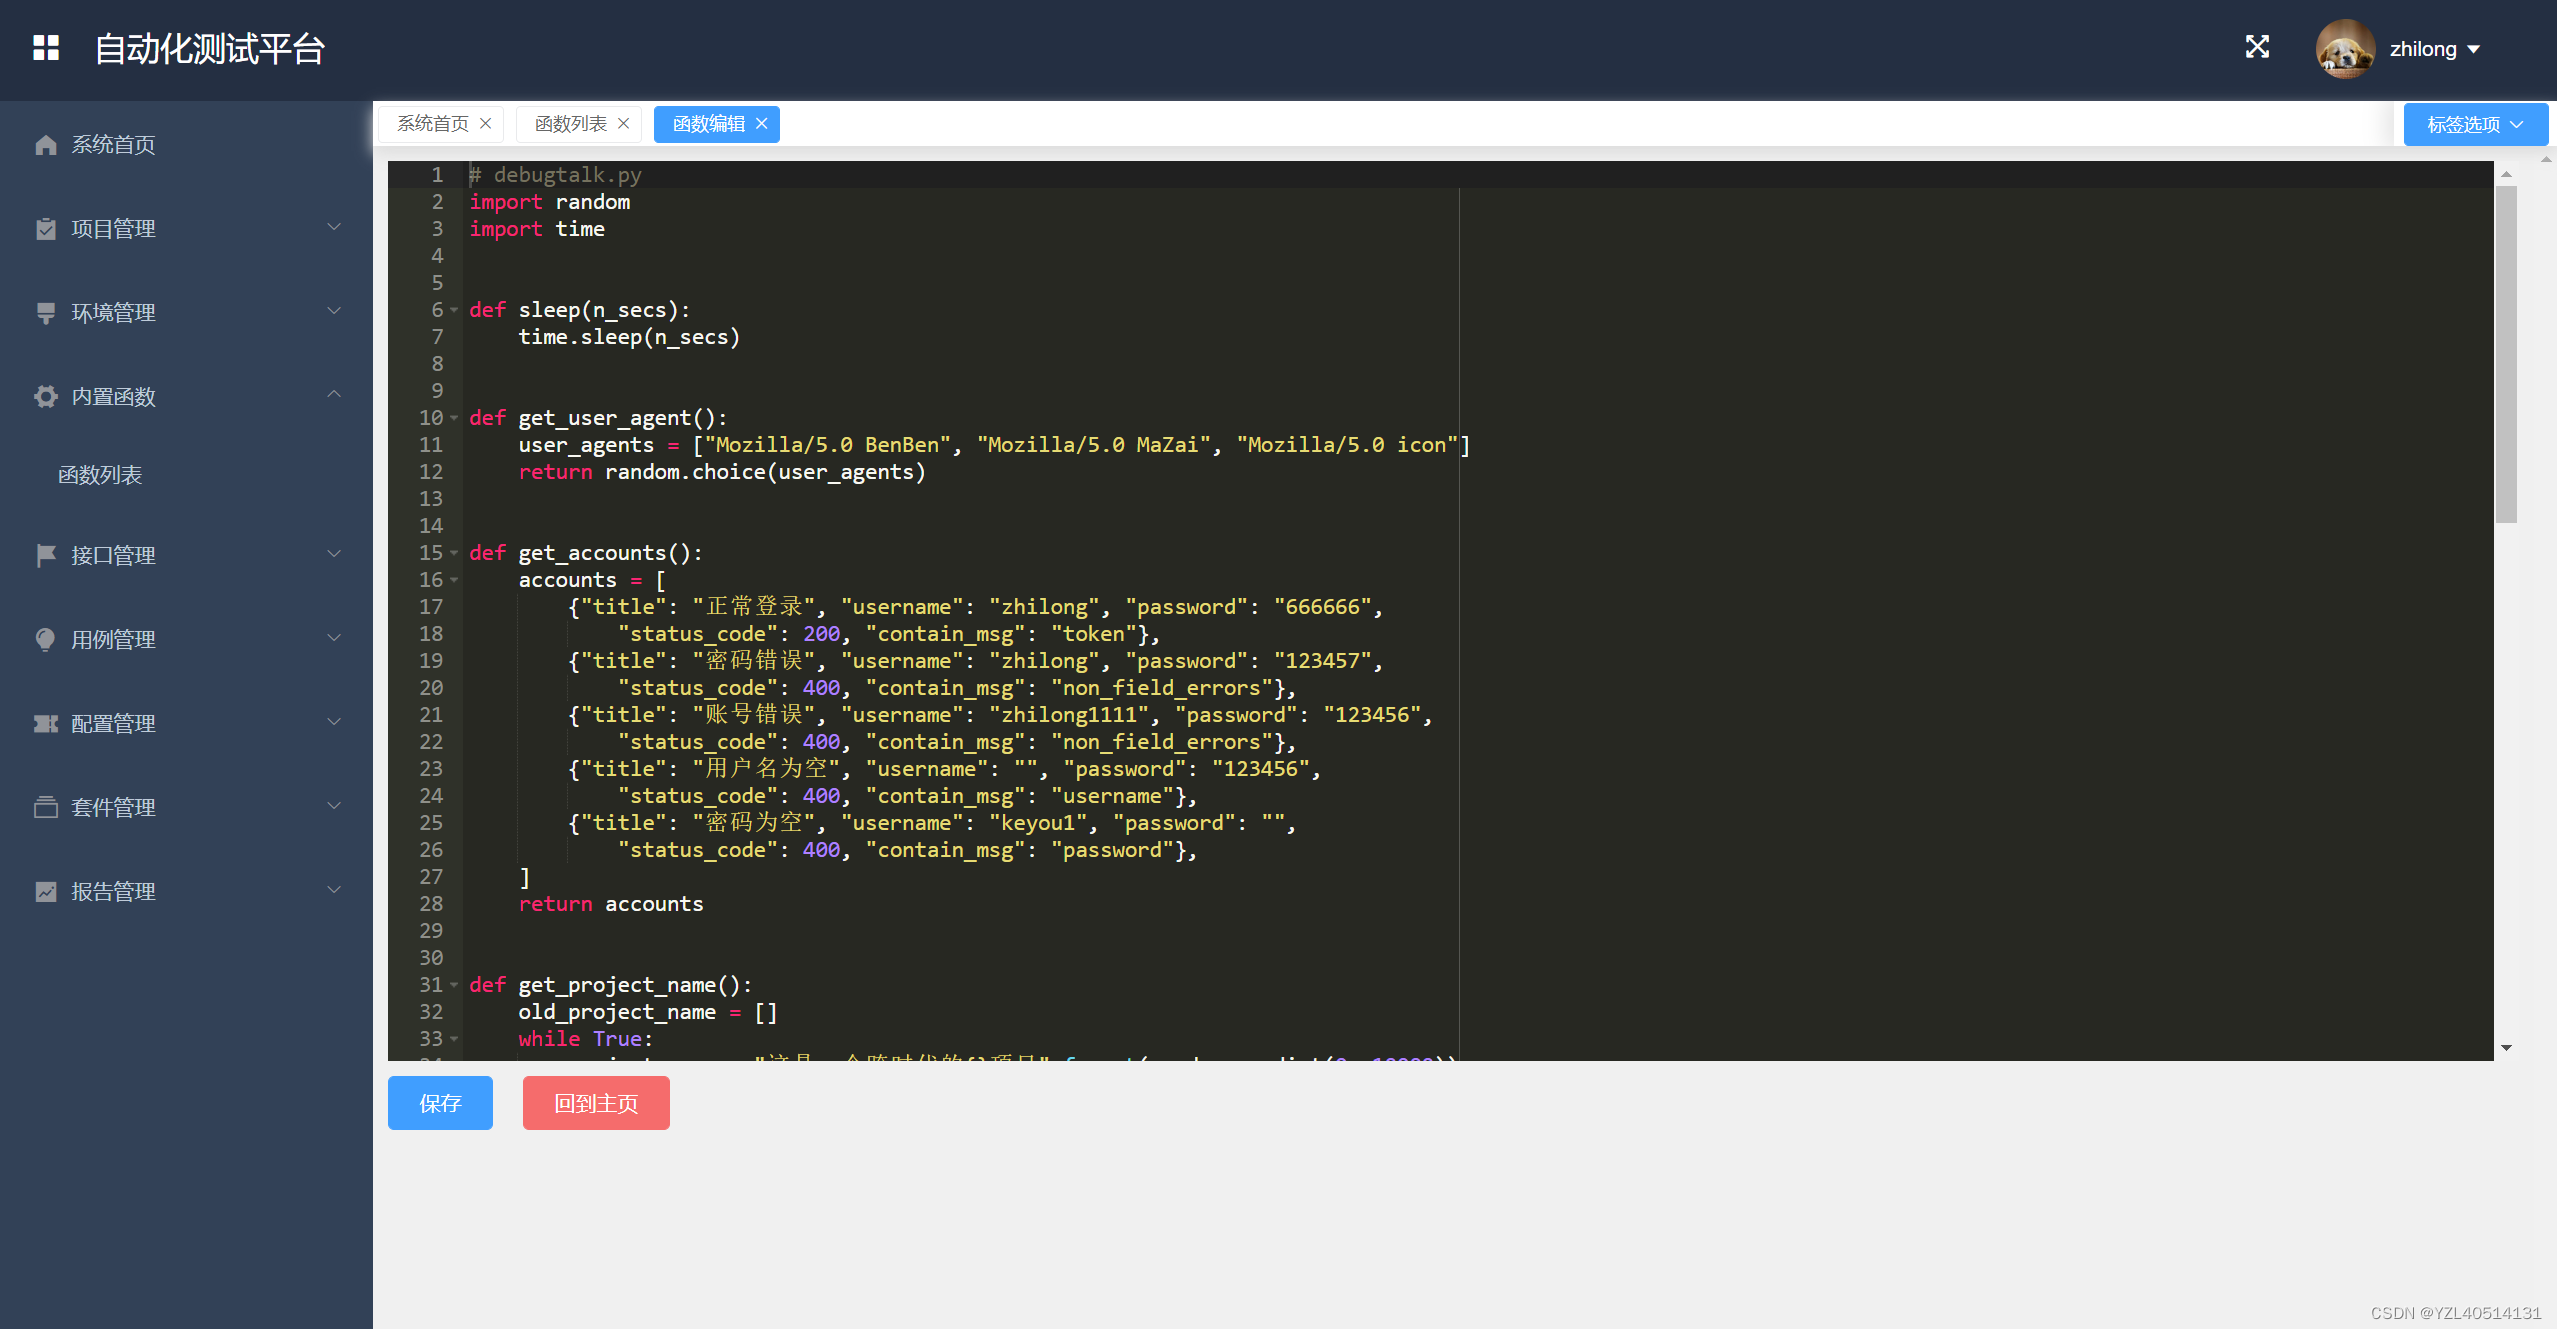The height and width of the screenshot is (1329, 2557).
Task: Click 'return random.choice(user_agents)' line
Action: 722,472
